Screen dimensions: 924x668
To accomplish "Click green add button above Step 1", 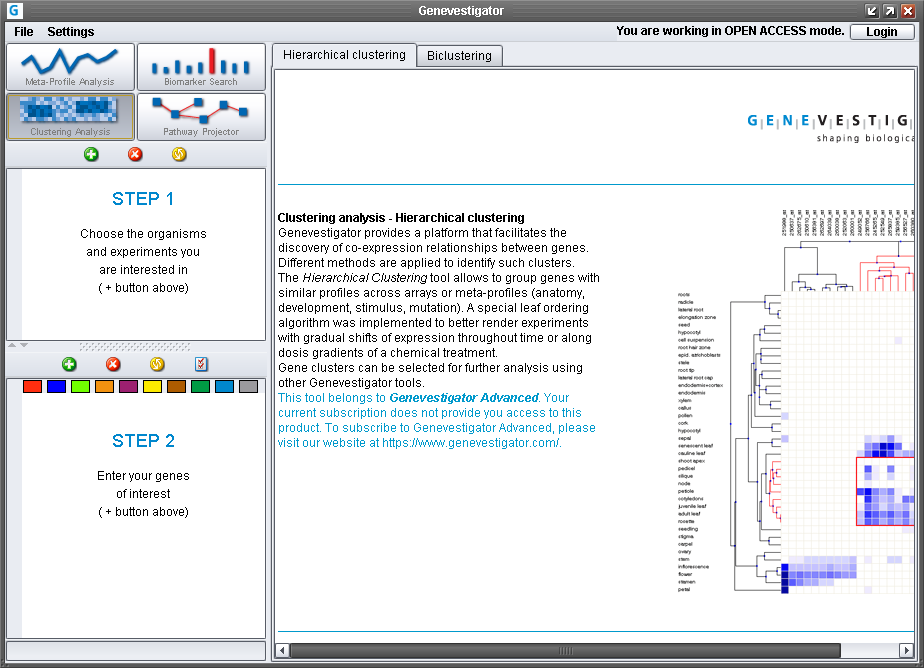I will pyautogui.click(x=92, y=154).
